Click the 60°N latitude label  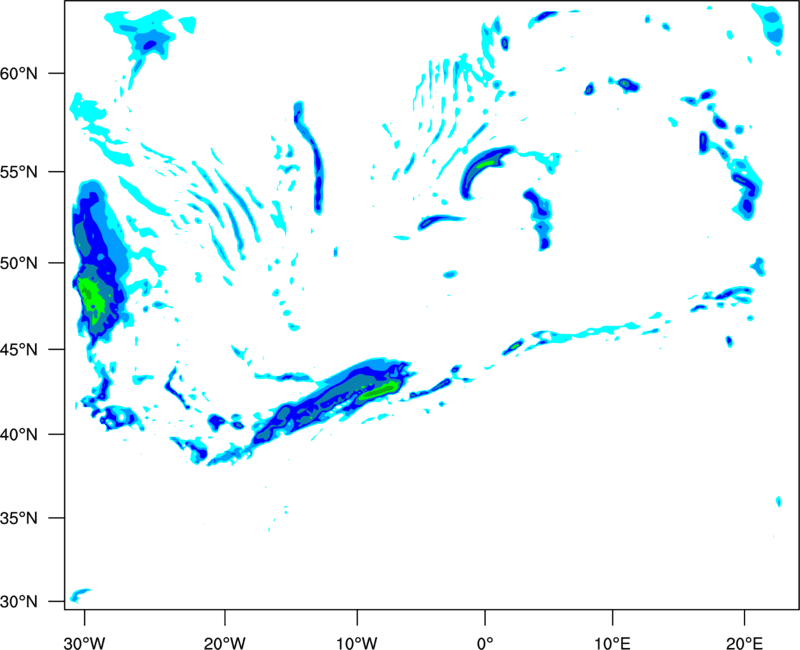[x=19, y=74]
